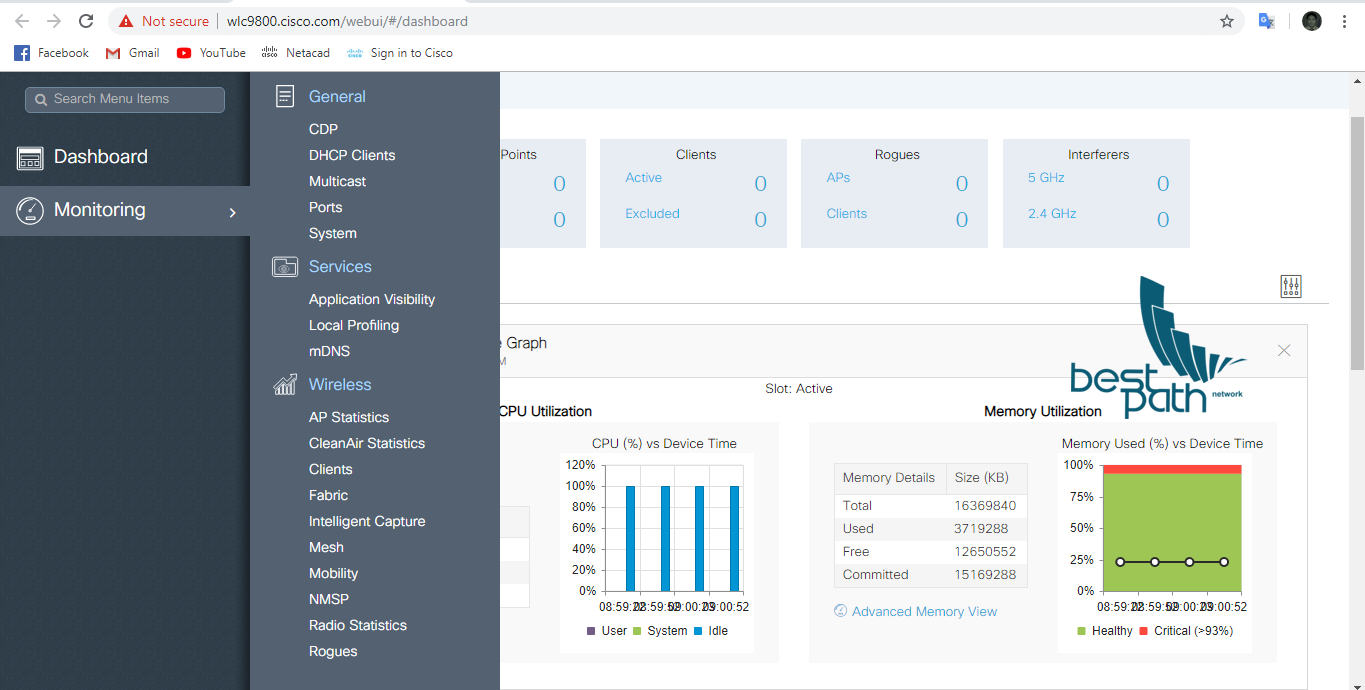Click the Services section icon
1365x690 pixels.
click(x=284, y=266)
